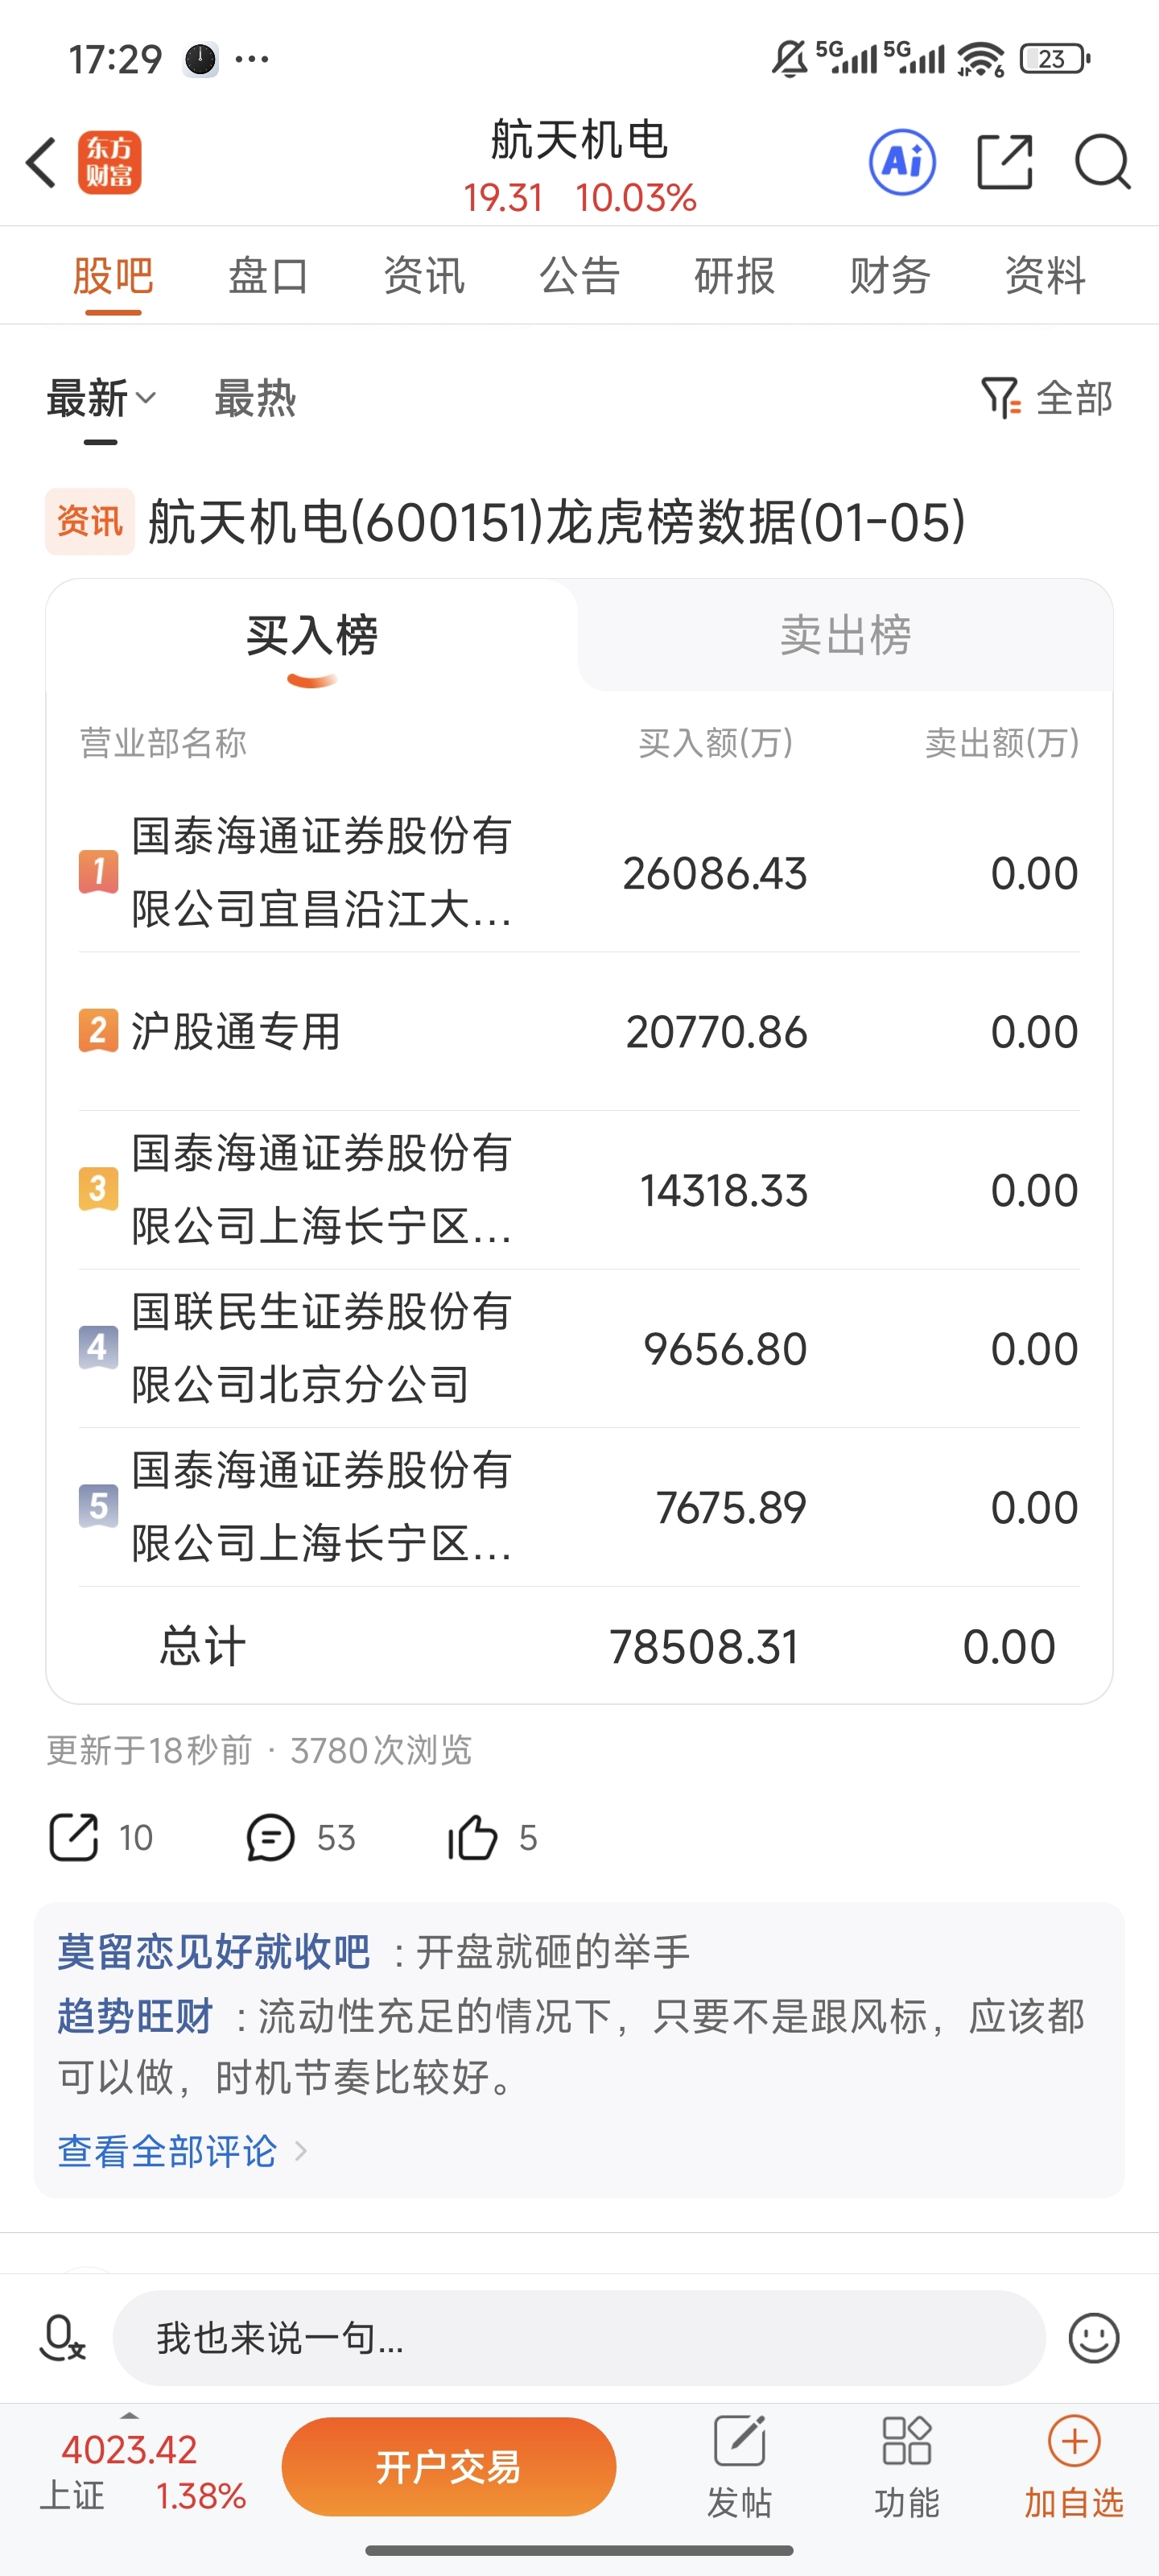
Task: Switch to the 公告 tab
Action: pos(579,276)
